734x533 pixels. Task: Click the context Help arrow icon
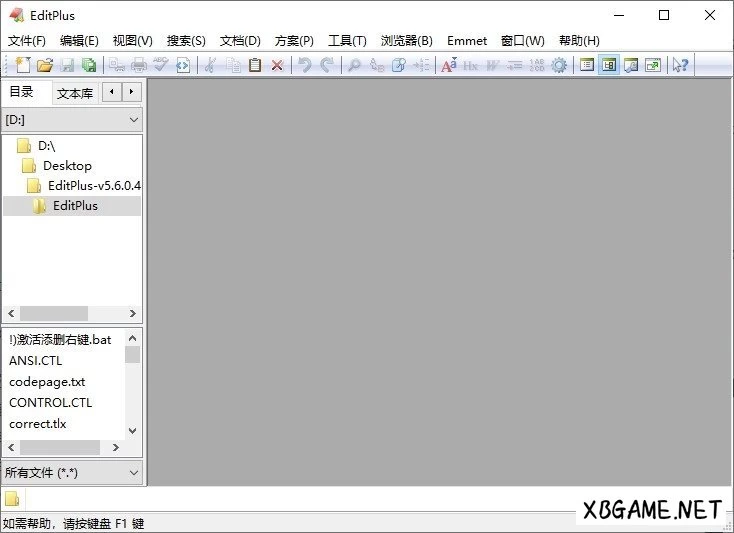pyautogui.click(x=680, y=65)
